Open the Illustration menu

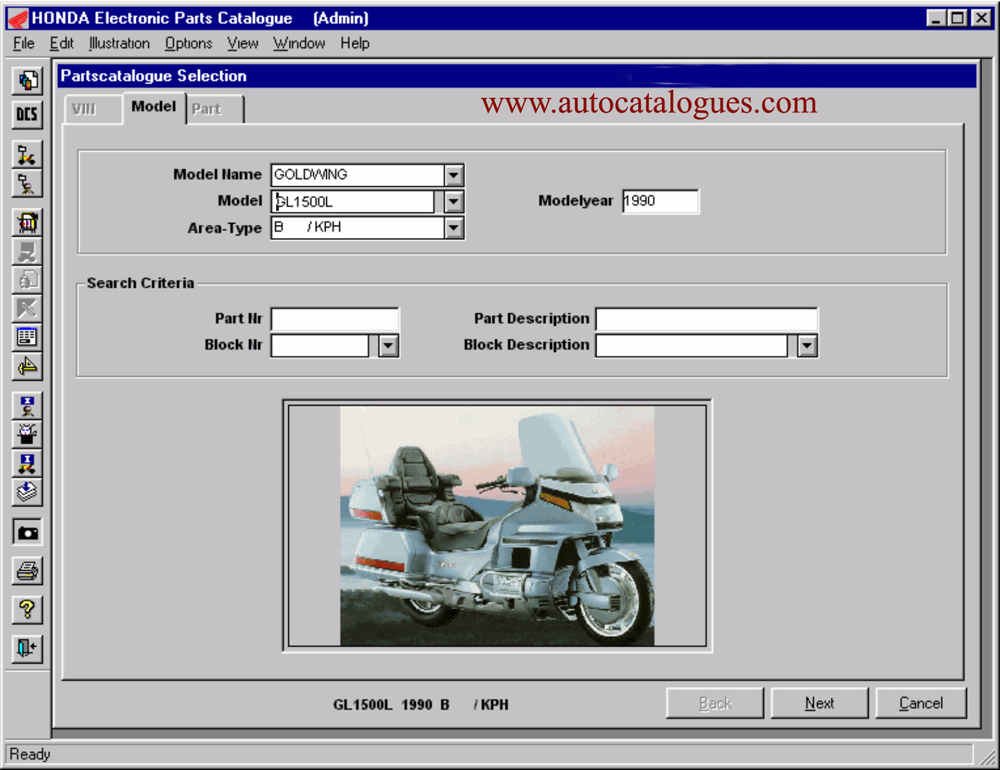click(119, 43)
